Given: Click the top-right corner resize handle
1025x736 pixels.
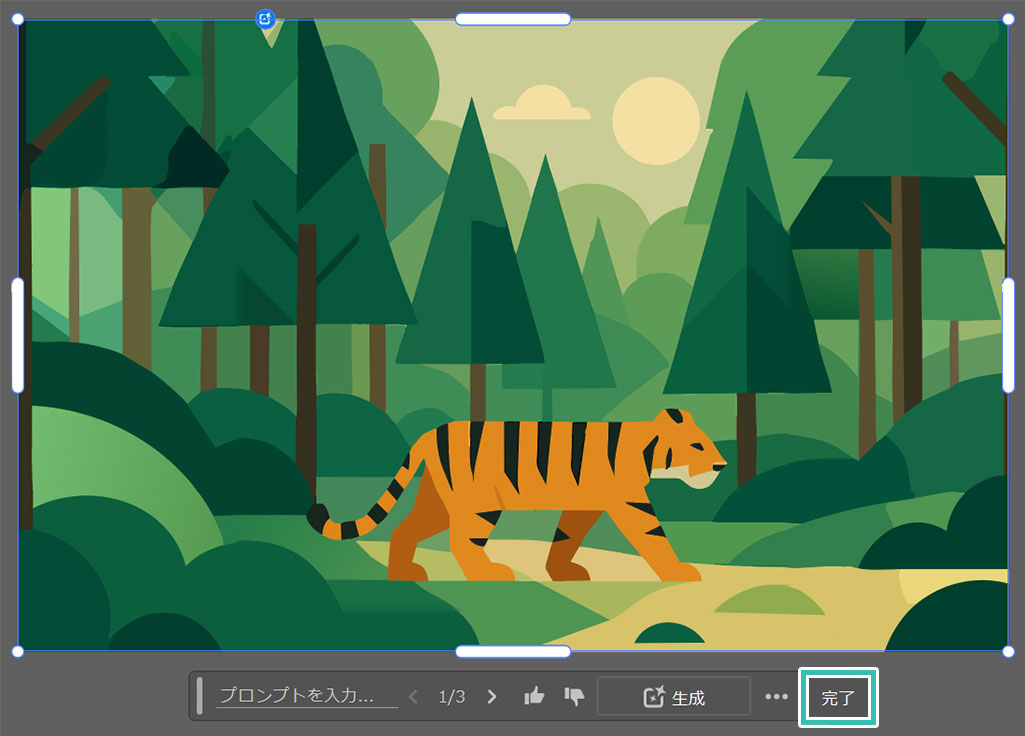Looking at the screenshot, I should click(x=1008, y=19).
